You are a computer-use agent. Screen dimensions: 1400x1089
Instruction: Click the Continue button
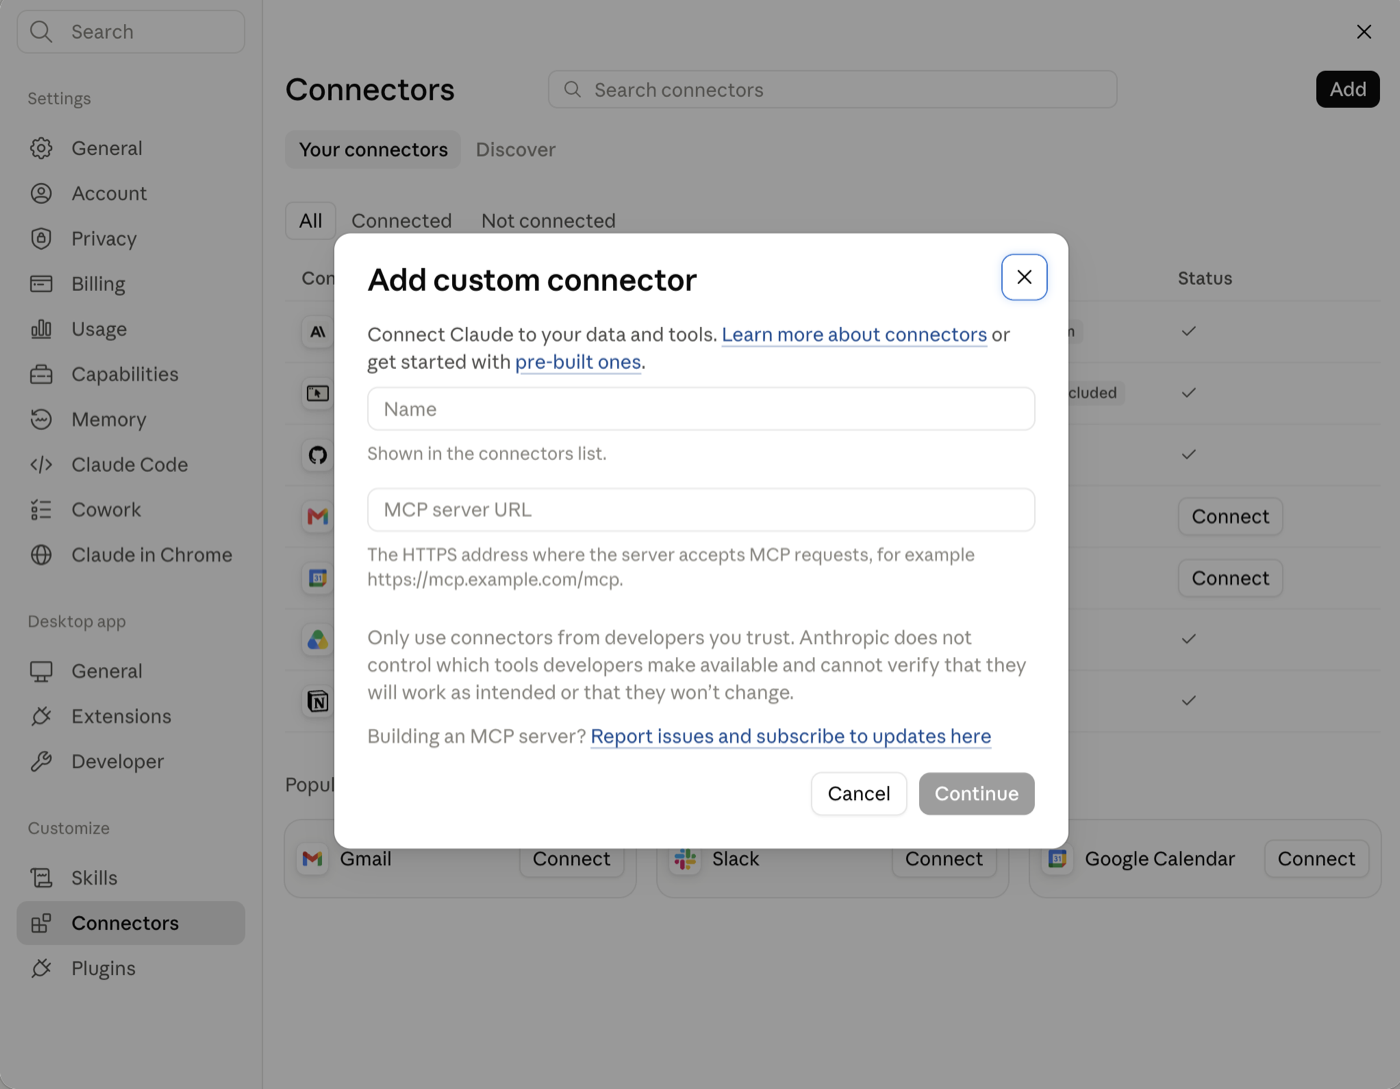tap(977, 794)
